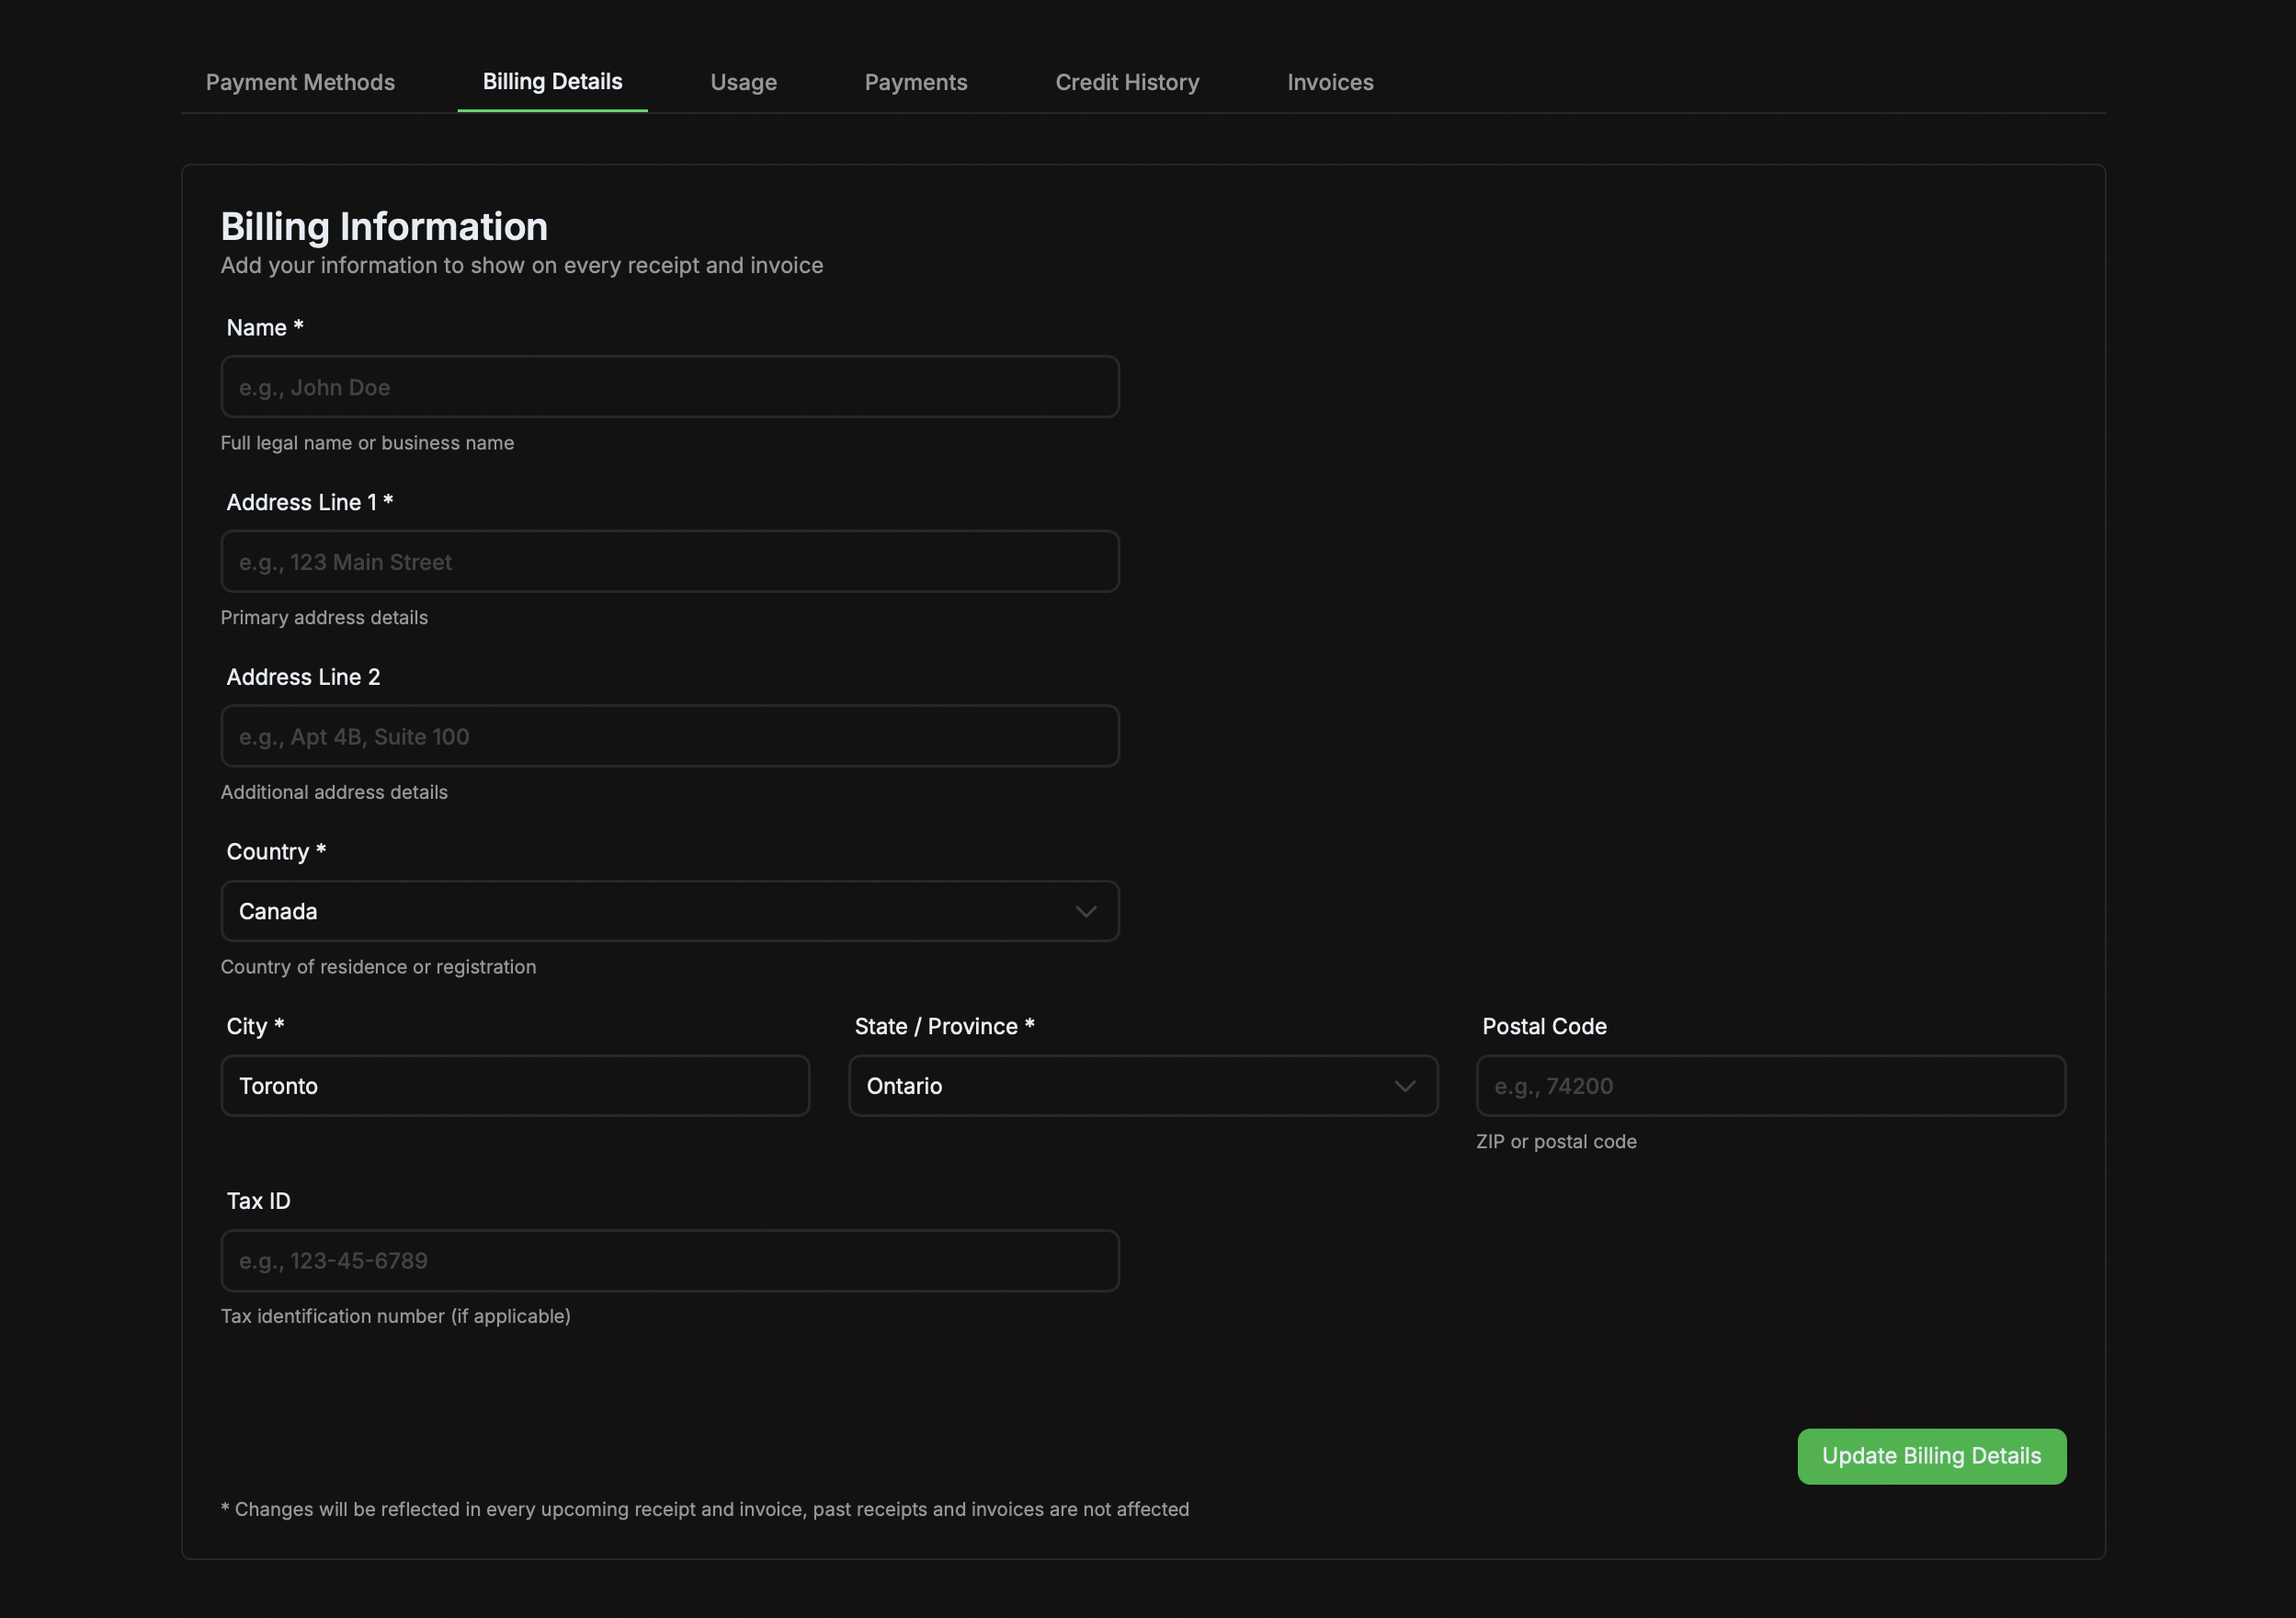Image resolution: width=2296 pixels, height=1618 pixels.
Task: Go to the Payments tab
Action: [x=916, y=82]
